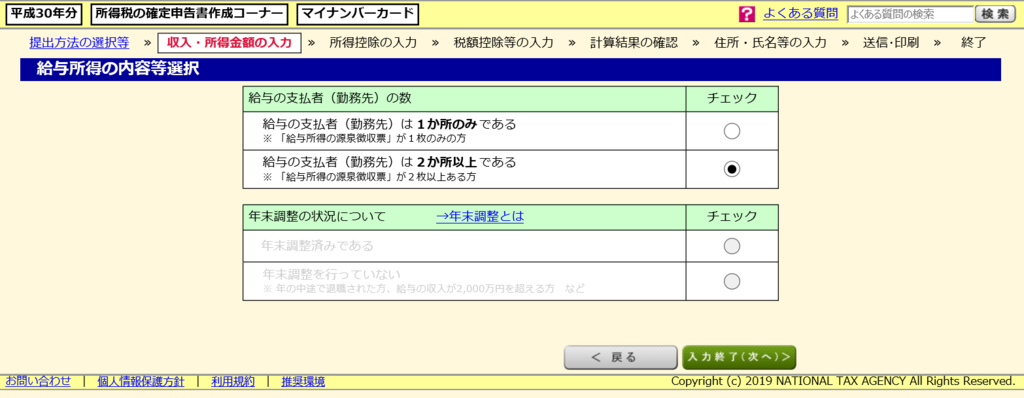Click the 年末調整の状況について header text
Screen dimensions: 1024x398
317,216
